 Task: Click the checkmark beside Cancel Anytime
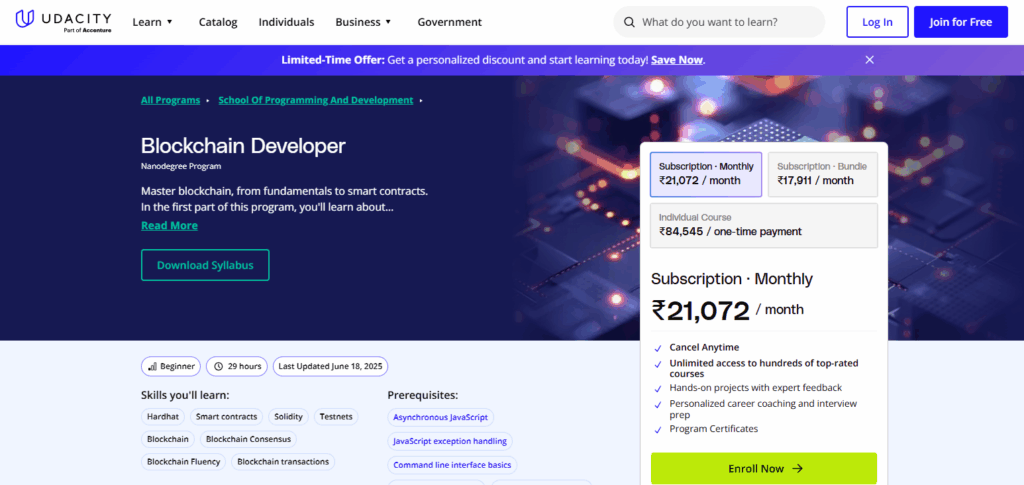click(658, 348)
